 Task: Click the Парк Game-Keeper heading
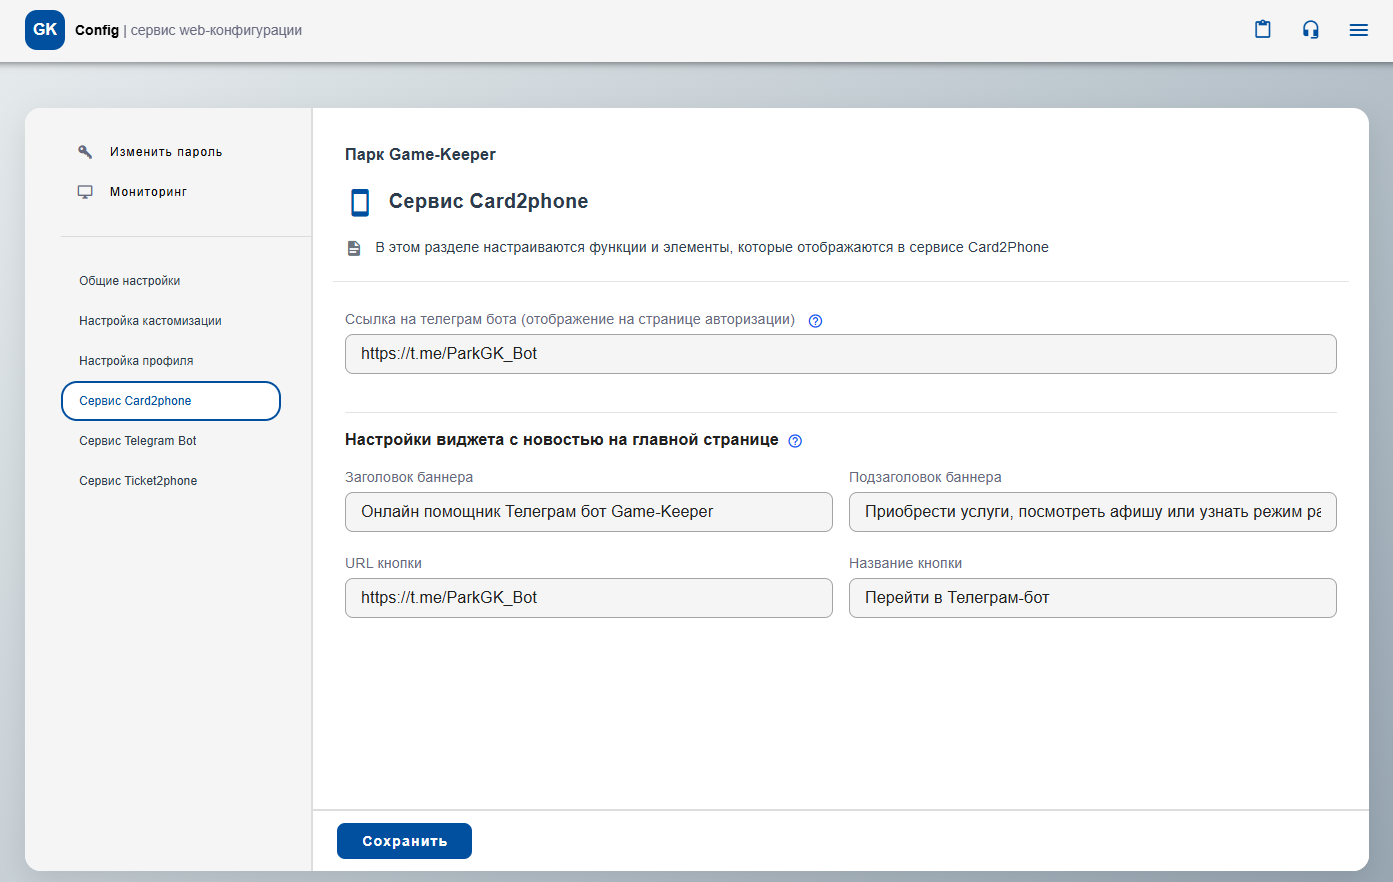coord(420,154)
